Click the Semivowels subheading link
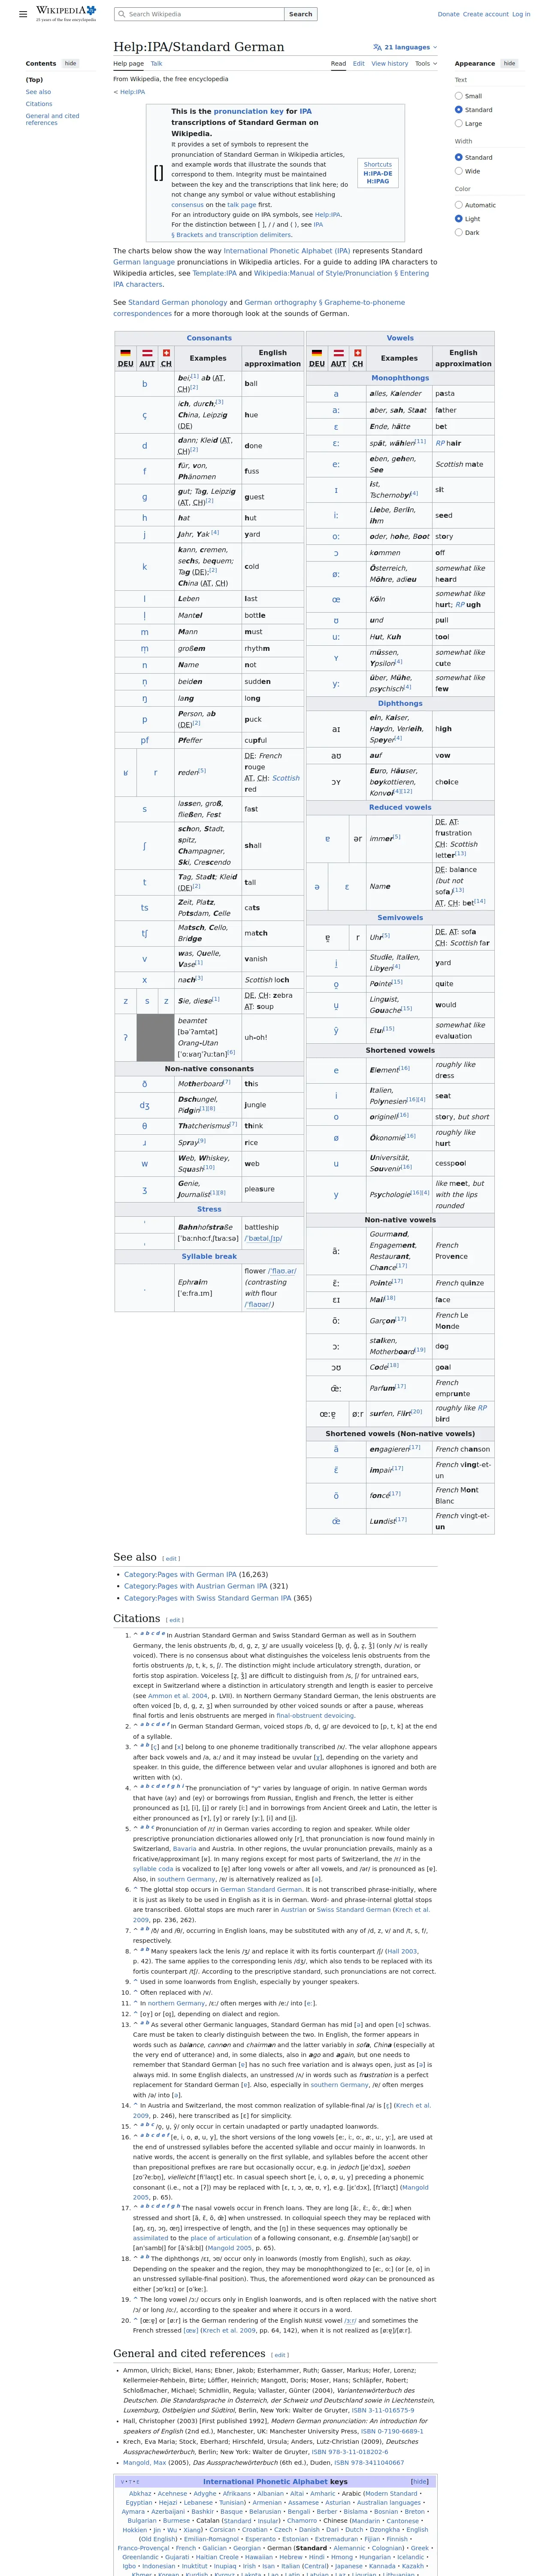Viewport: 551px width, 2576px height. tap(400, 917)
